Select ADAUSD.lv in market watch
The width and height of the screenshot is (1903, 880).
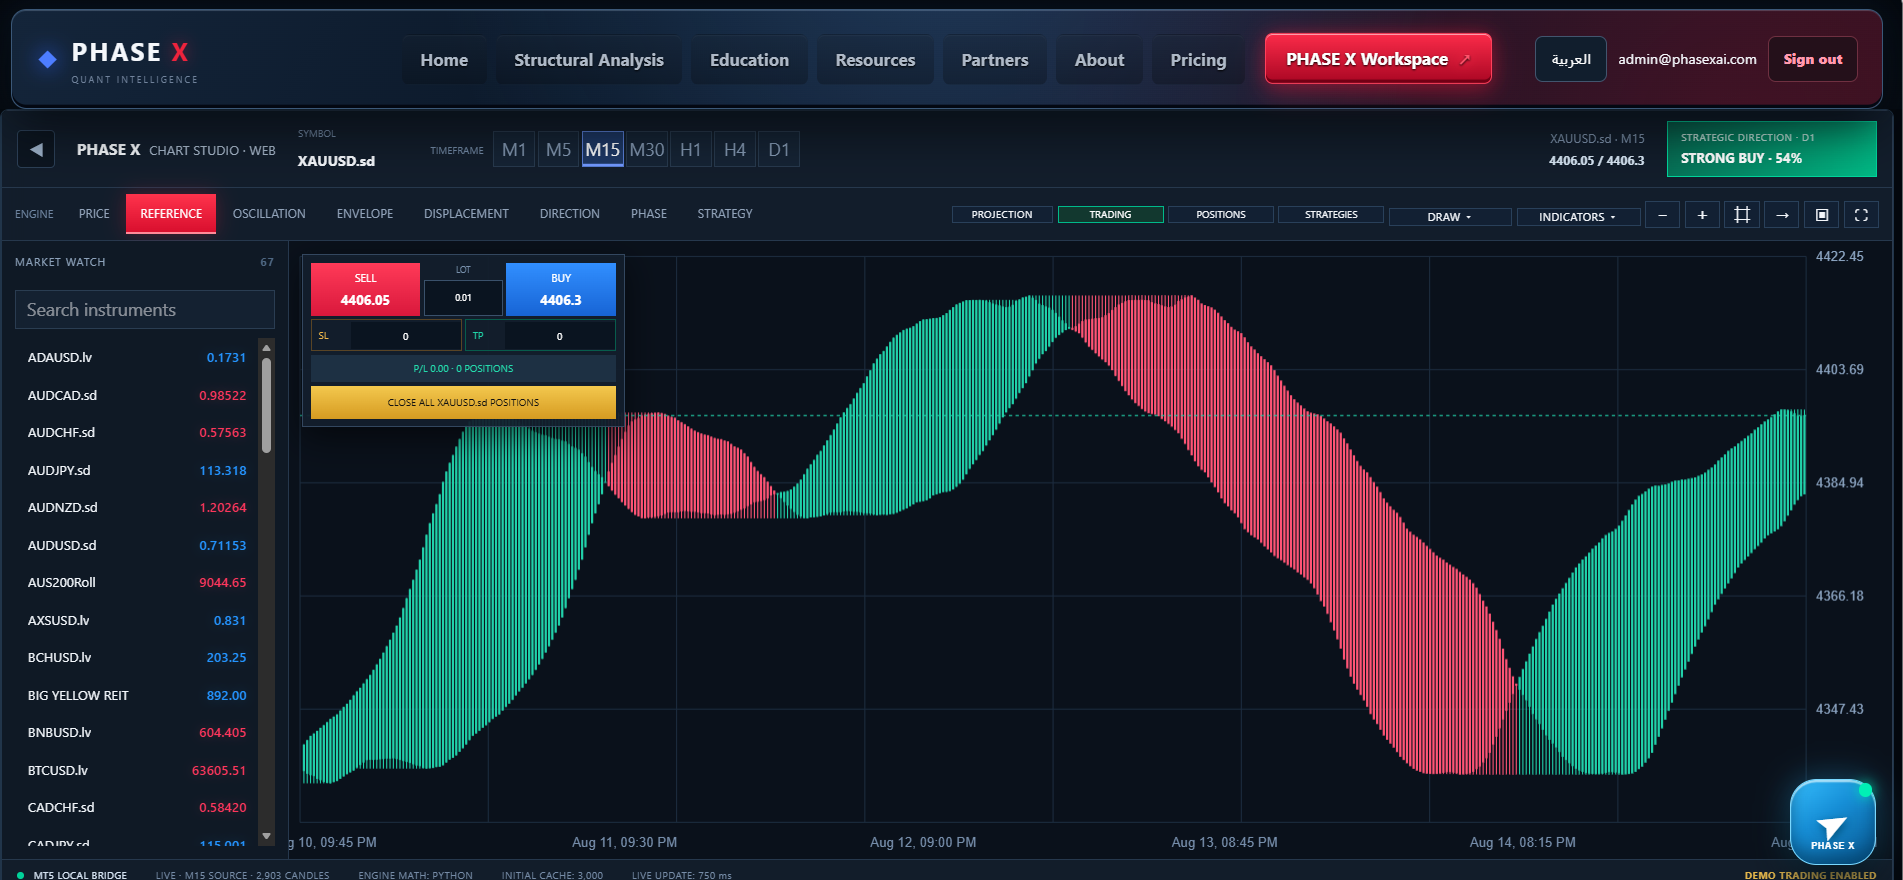coord(137,357)
